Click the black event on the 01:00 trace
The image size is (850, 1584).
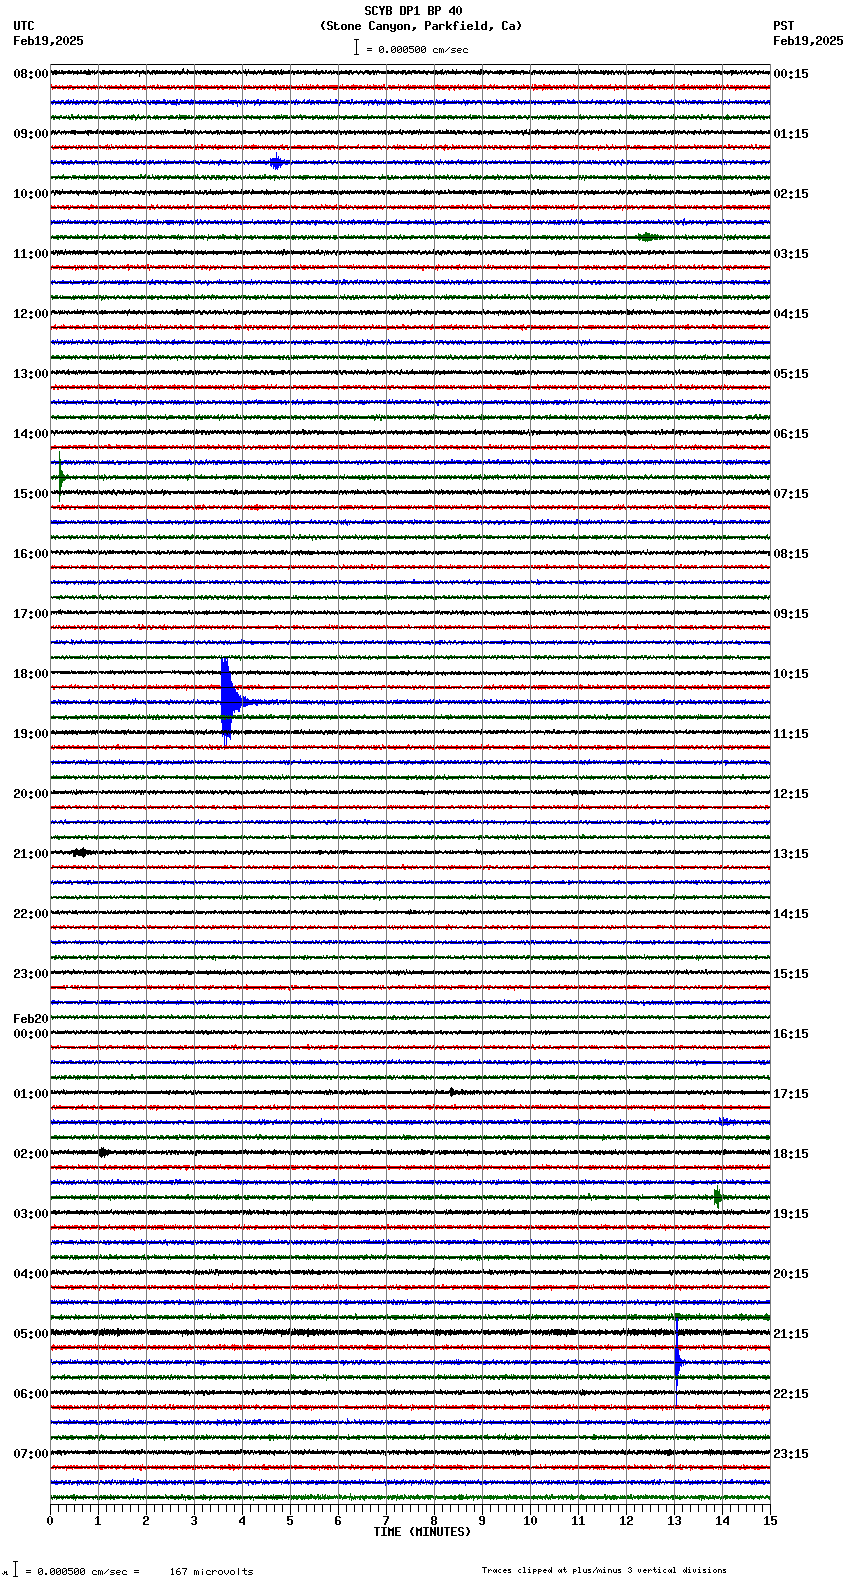453,1092
